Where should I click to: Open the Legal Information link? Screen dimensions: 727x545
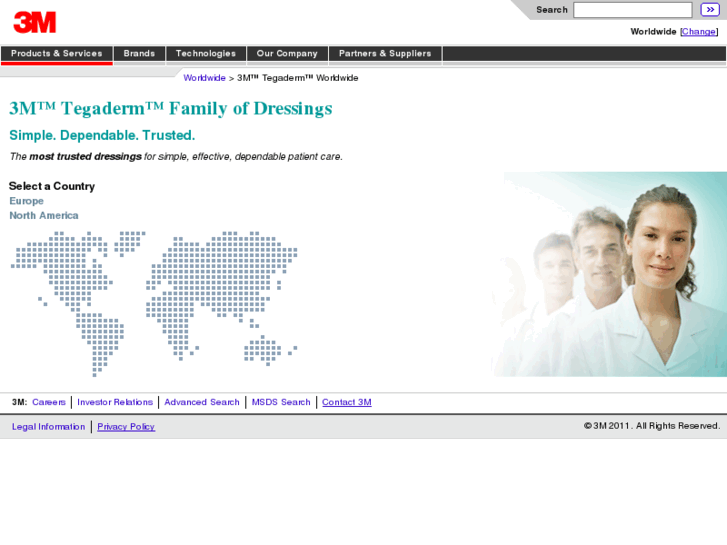tap(49, 427)
